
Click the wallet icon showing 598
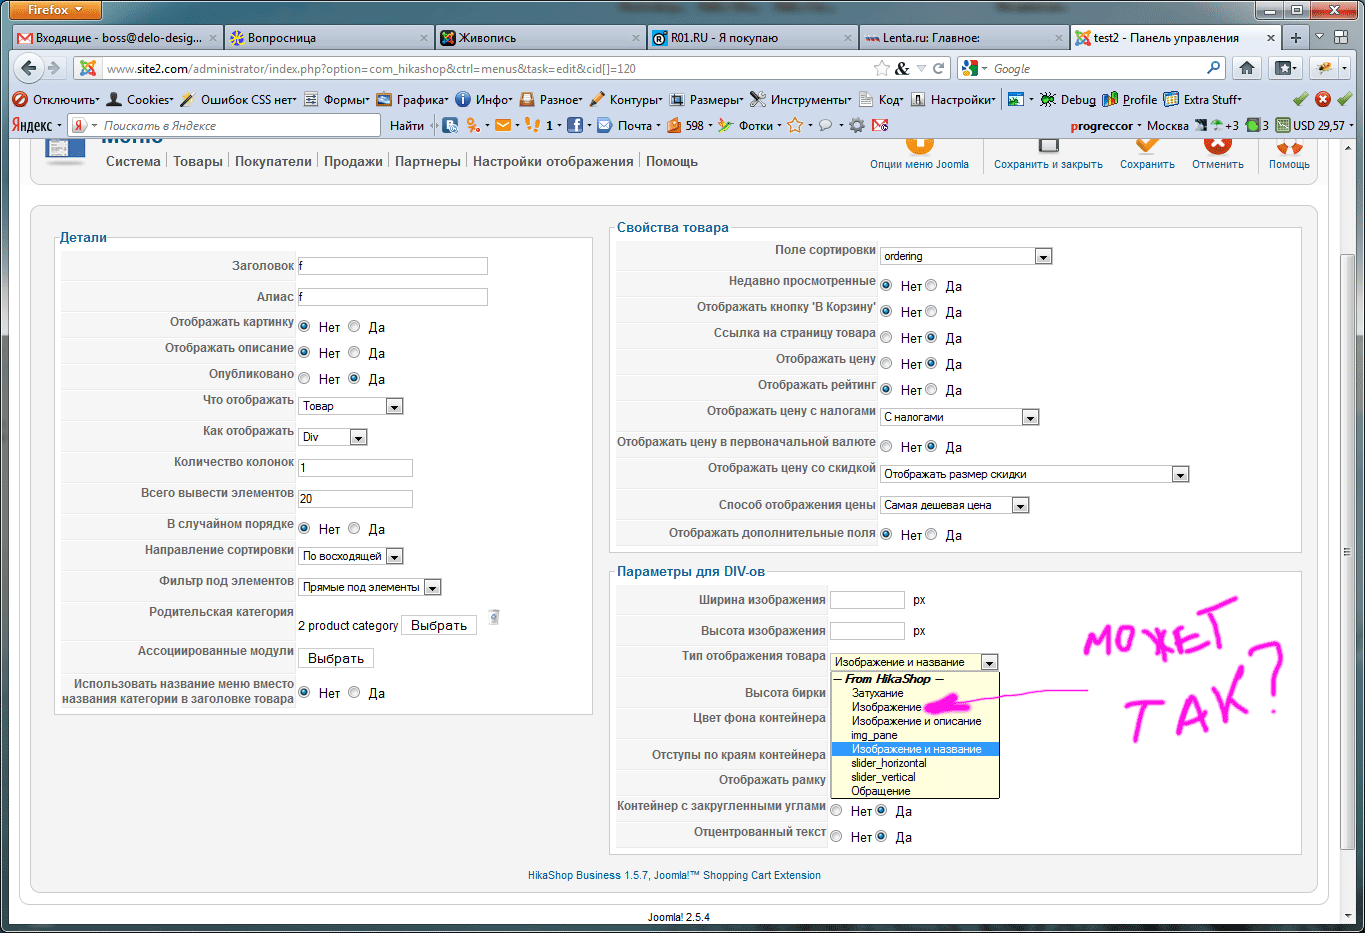click(674, 125)
